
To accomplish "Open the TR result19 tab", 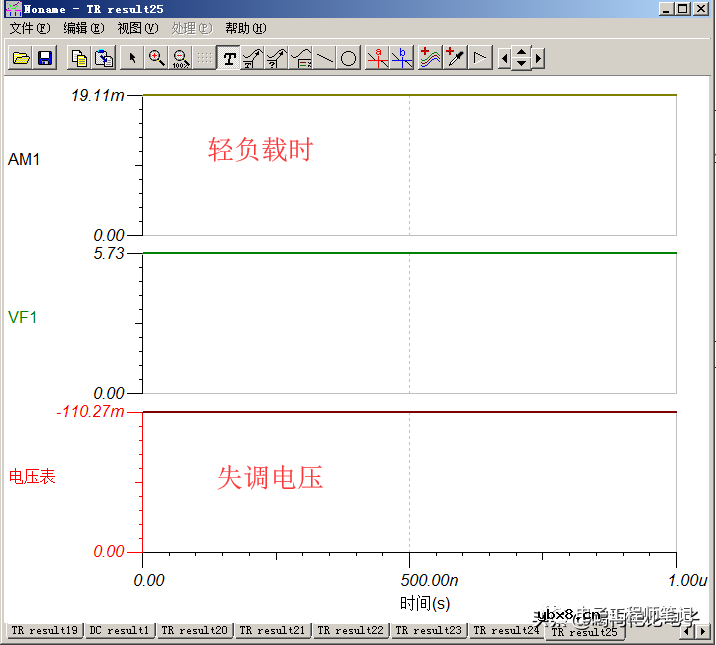I will [43, 631].
